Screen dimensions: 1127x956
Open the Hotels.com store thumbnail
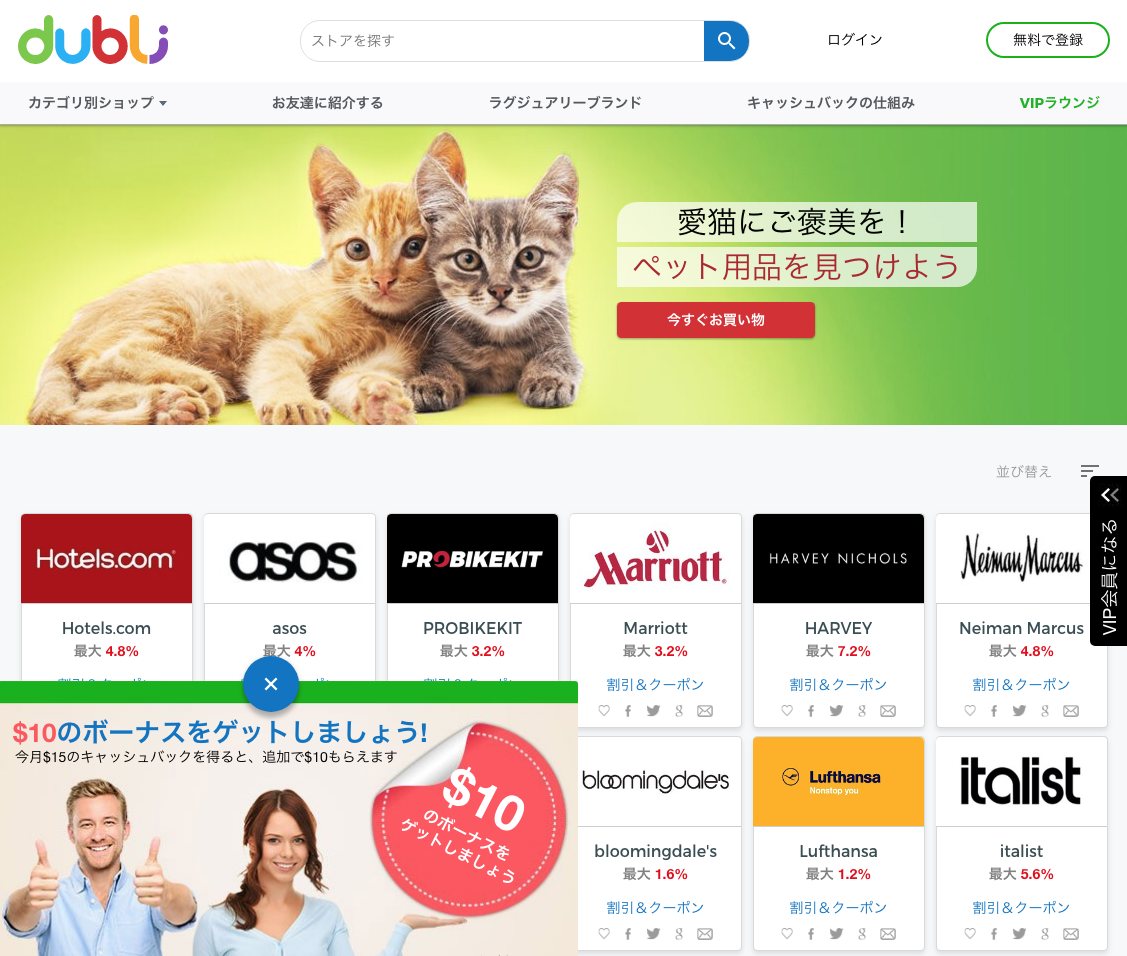(106, 559)
